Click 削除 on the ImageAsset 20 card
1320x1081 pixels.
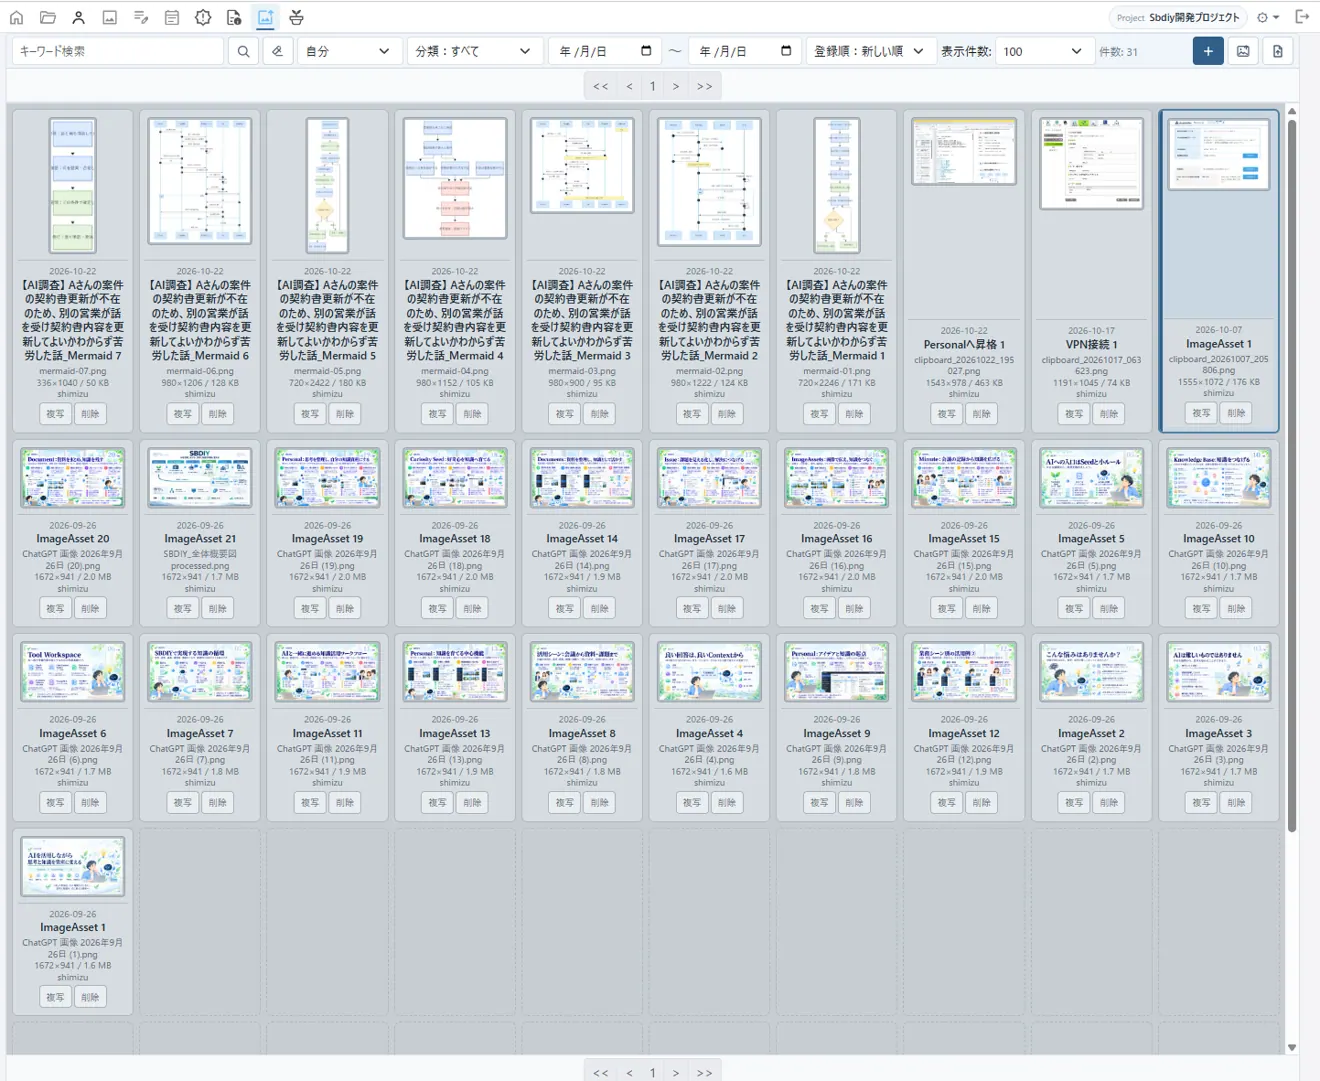click(90, 608)
